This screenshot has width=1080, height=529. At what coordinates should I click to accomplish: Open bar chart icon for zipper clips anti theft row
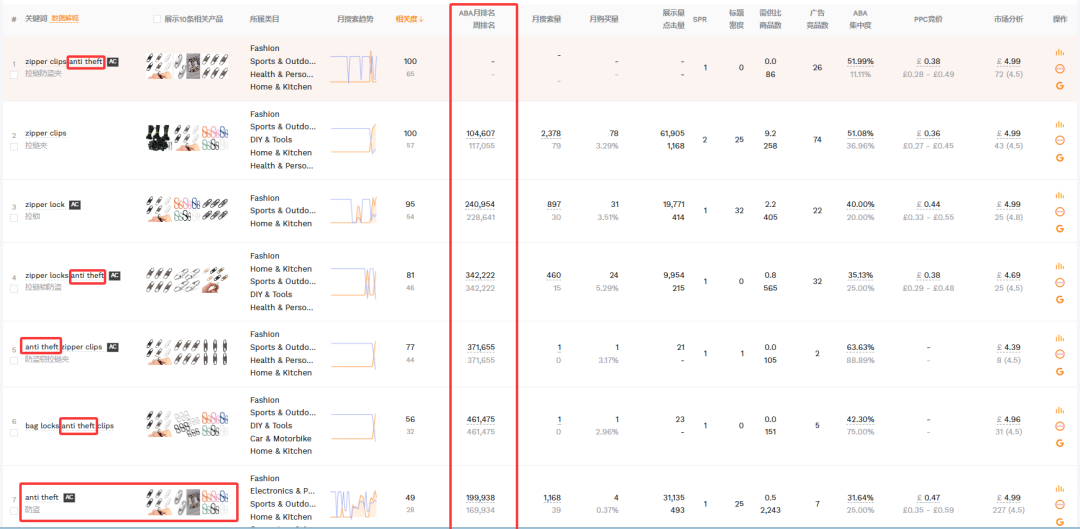(1059, 53)
